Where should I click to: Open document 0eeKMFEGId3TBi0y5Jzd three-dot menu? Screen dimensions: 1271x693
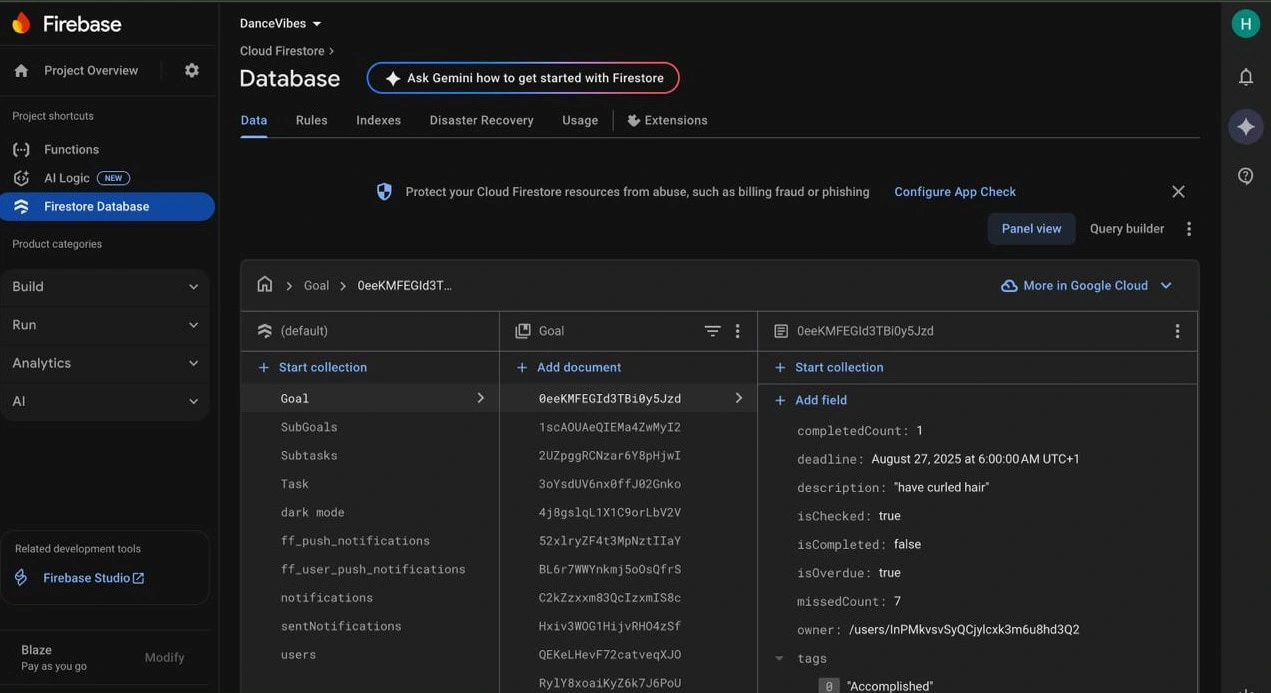(1177, 331)
